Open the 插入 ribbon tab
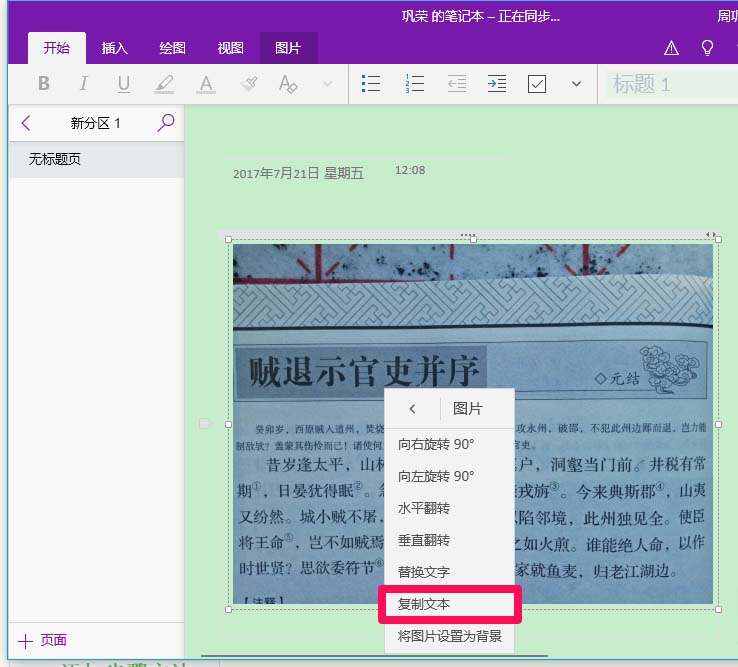738x667 pixels. pos(115,47)
